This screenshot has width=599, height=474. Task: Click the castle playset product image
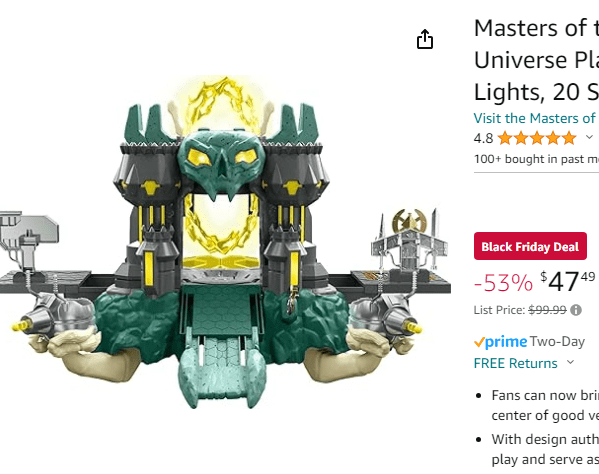(225, 243)
